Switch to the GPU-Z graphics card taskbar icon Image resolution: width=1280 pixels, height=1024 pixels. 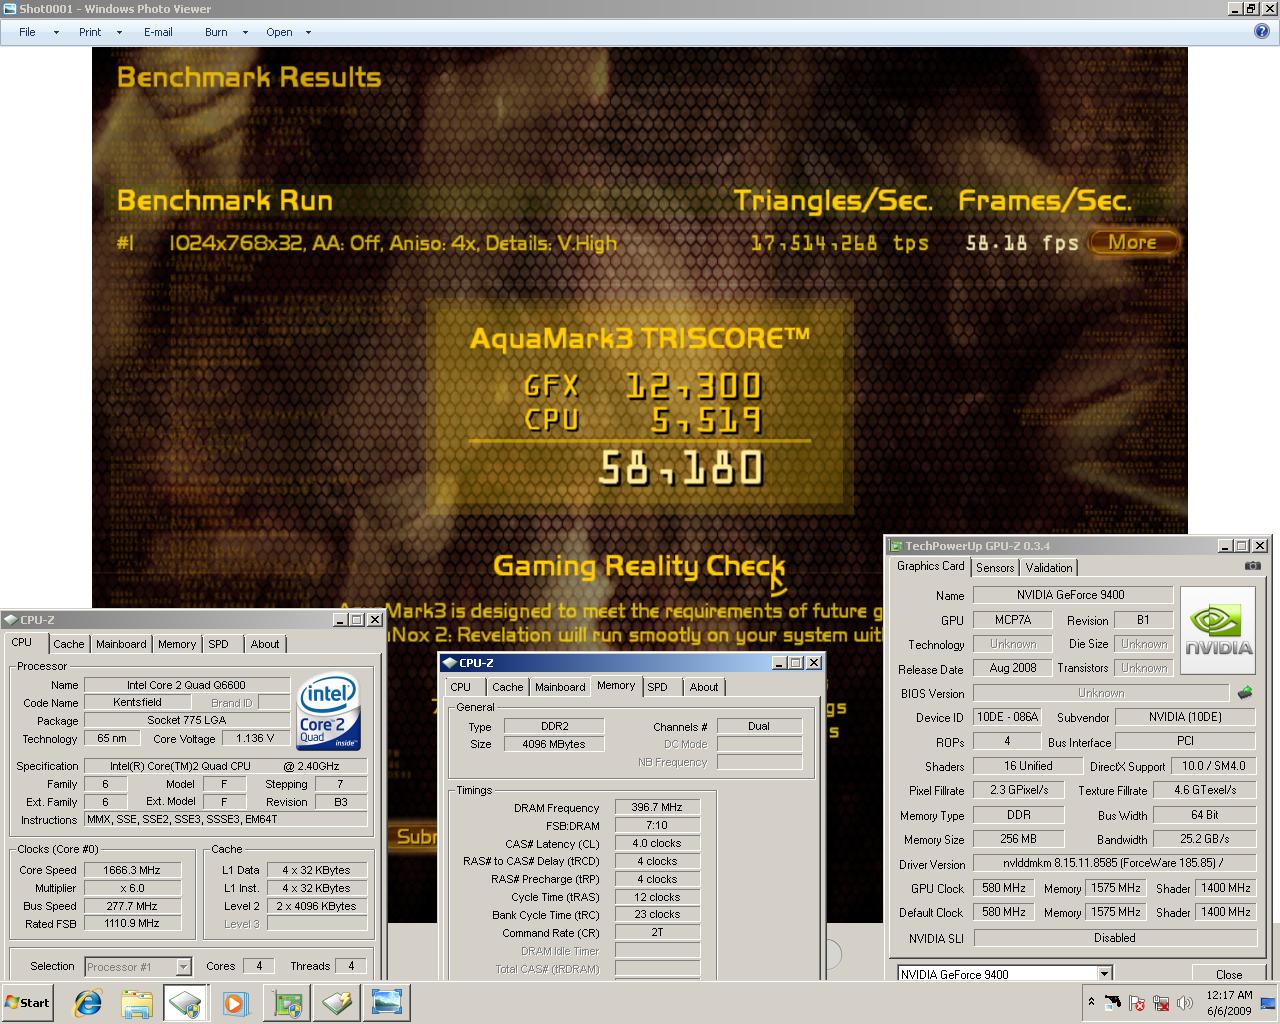click(x=288, y=1003)
